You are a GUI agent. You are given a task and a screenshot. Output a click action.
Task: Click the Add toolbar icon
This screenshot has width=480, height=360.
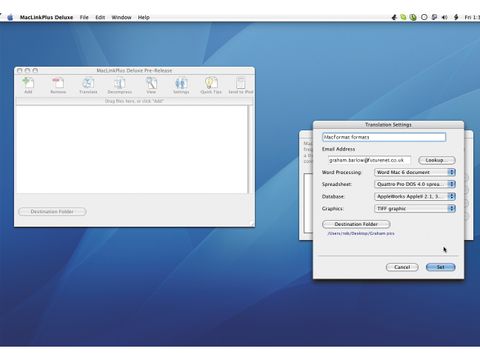[28, 85]
